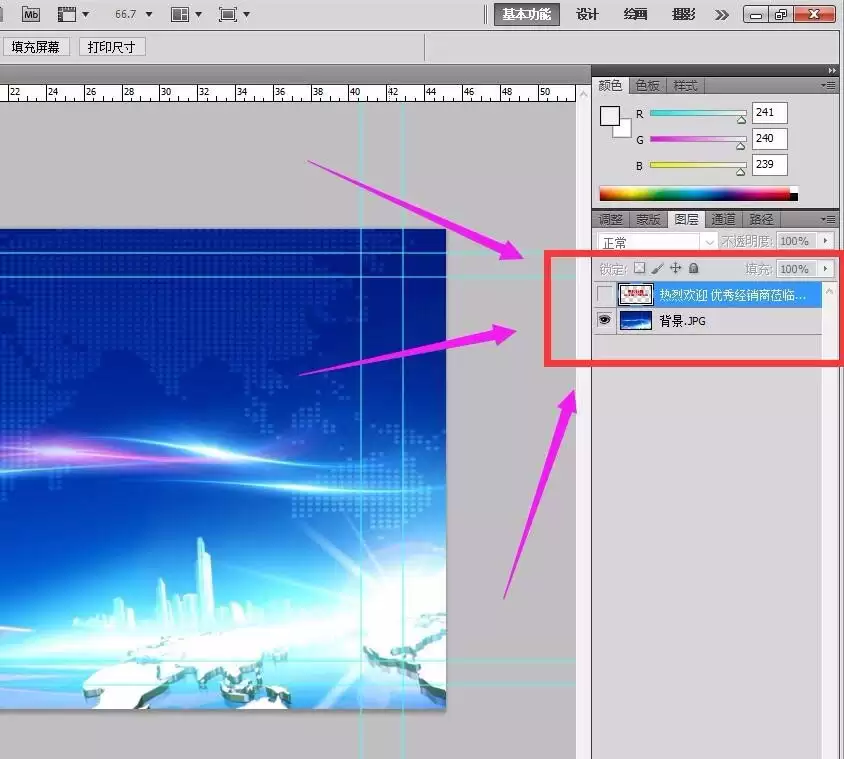The width and height of the screenshot is (844, 759).
Task: Toggle lock transparent pixels icon
Action: point(639,268)
